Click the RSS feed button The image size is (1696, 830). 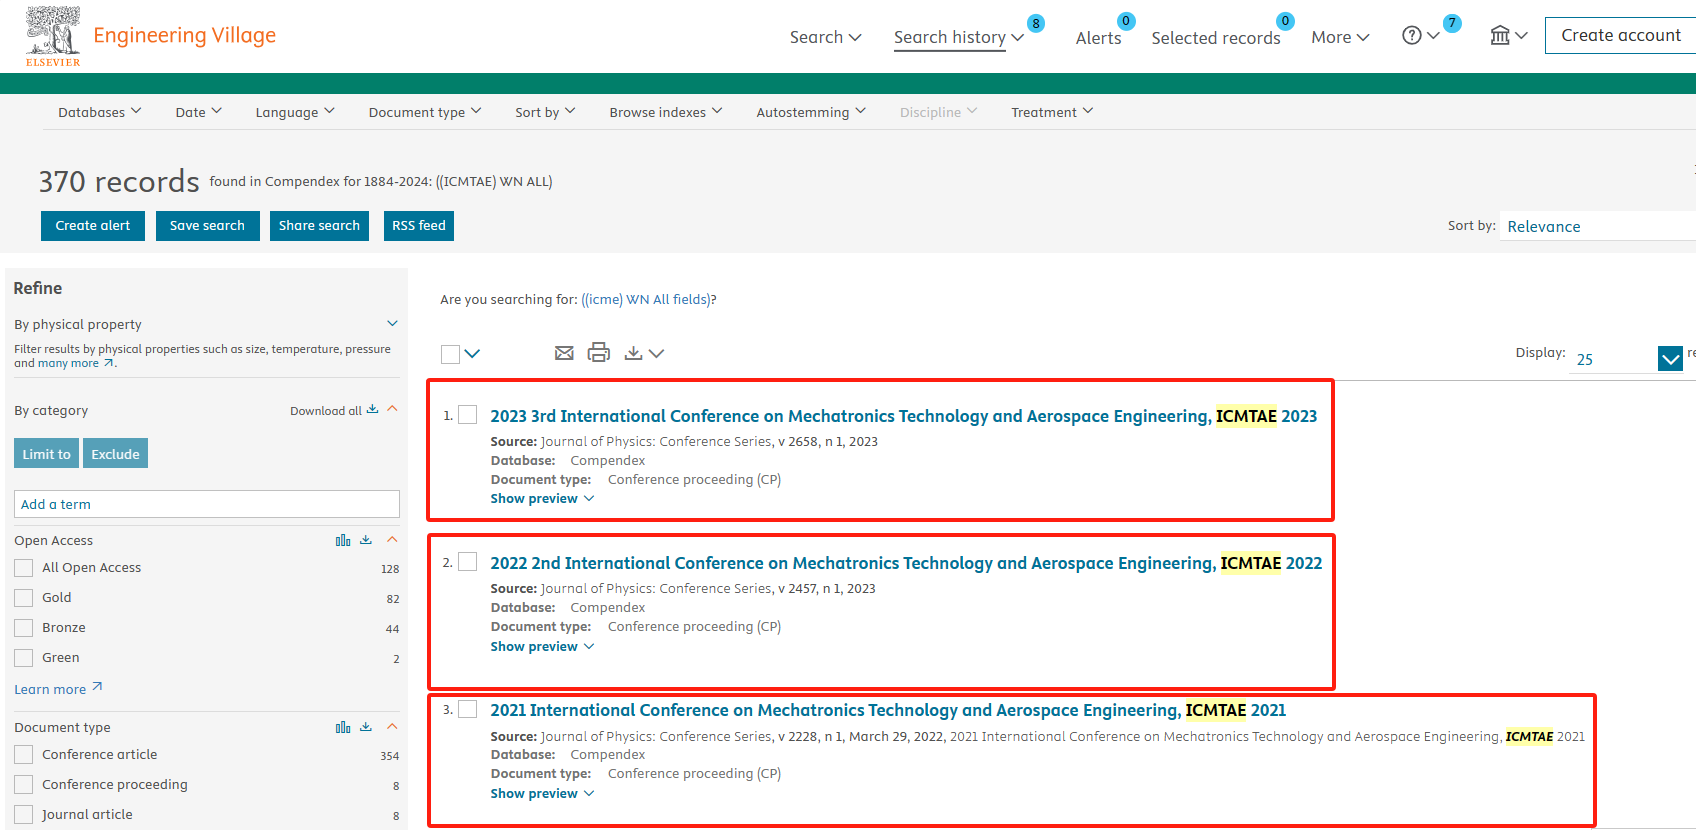pyautogui.click(x=419, y=226)
